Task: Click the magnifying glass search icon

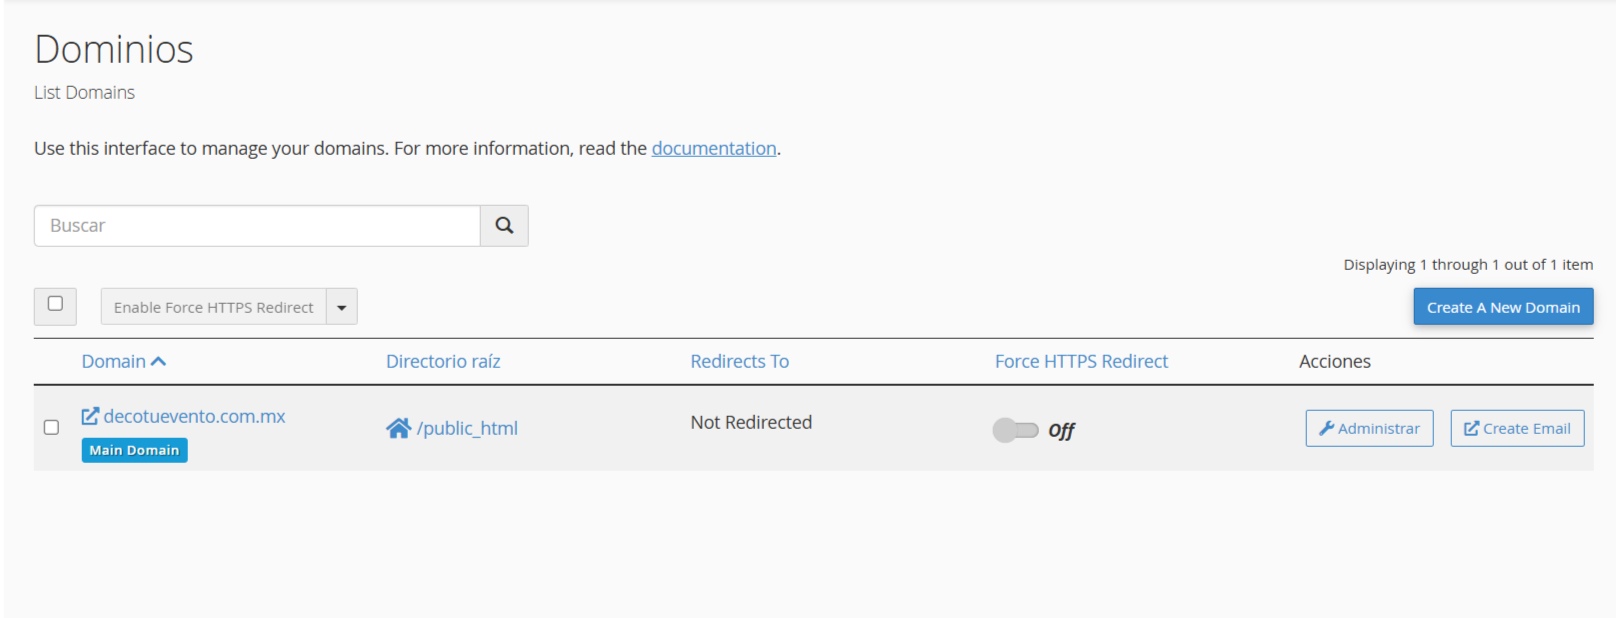Action: (x=504, y=226)
